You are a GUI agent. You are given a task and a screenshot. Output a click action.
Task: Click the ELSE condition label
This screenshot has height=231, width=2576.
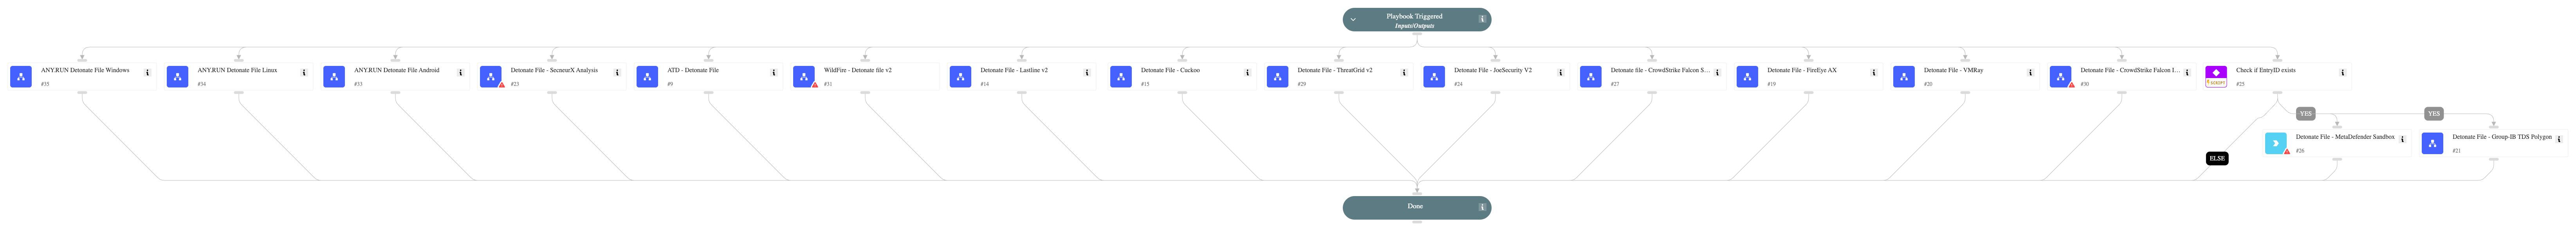point(2217,159)
